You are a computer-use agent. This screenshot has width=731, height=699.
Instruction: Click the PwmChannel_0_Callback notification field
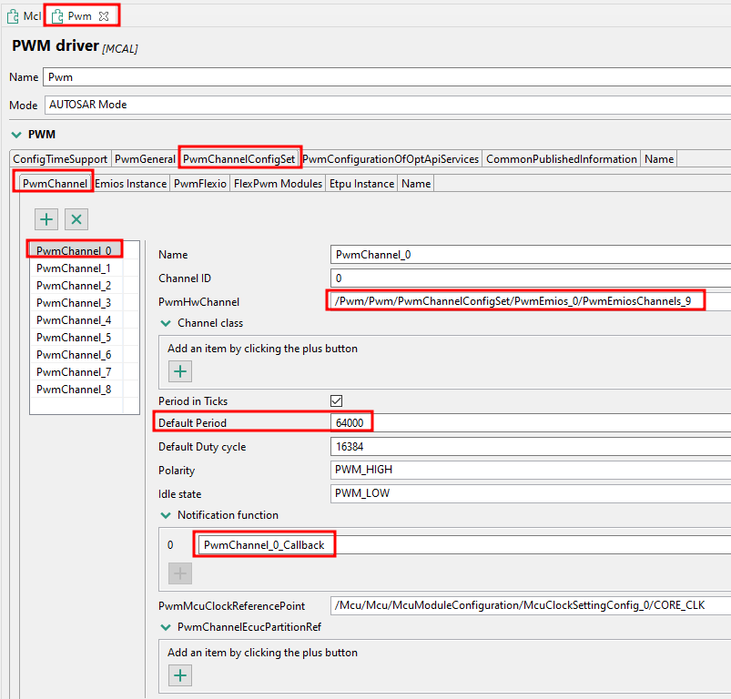point(464,545)
